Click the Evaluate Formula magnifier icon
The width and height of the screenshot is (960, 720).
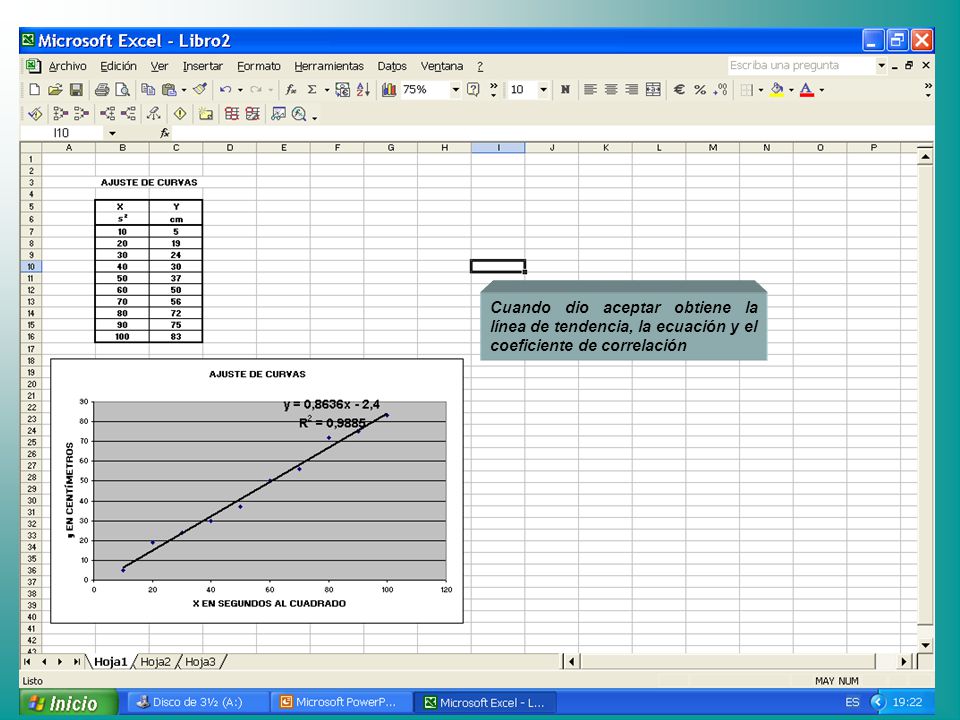coord(299,114)
